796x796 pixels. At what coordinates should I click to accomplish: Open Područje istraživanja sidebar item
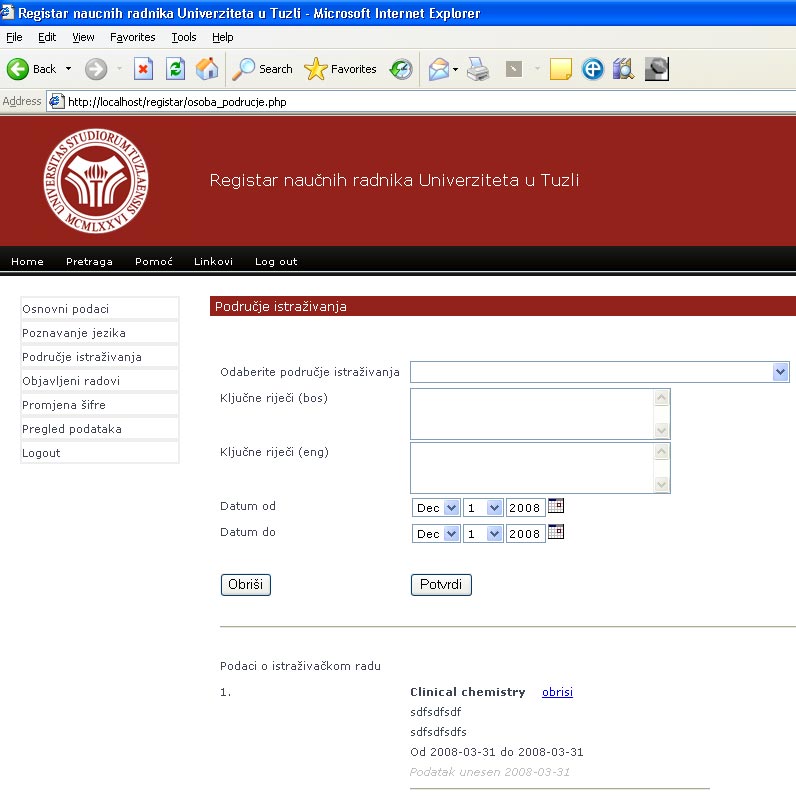[100, 357]
